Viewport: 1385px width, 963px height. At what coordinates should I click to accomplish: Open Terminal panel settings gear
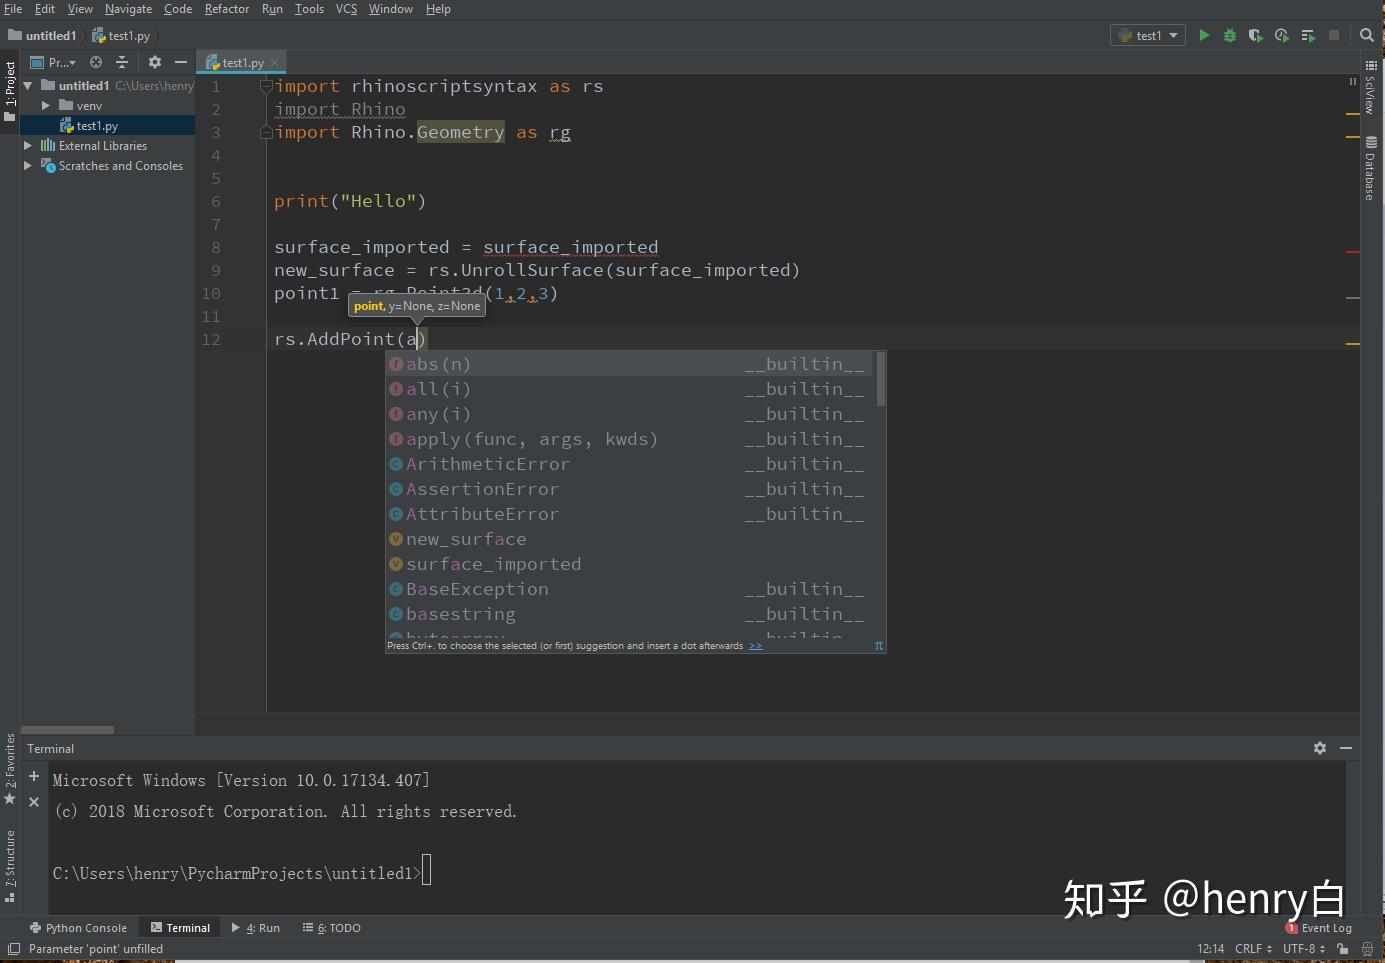click(x=1320, y=748)
